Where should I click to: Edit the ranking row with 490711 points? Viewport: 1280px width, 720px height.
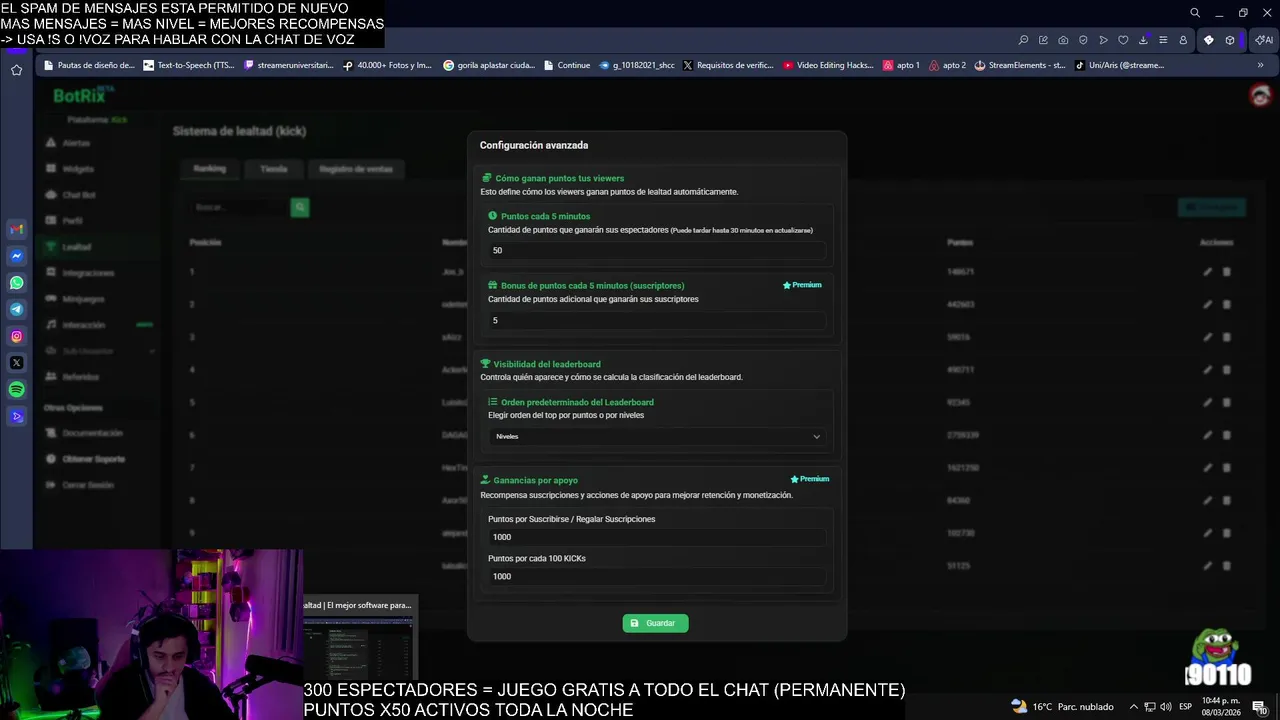point(1208,370)
